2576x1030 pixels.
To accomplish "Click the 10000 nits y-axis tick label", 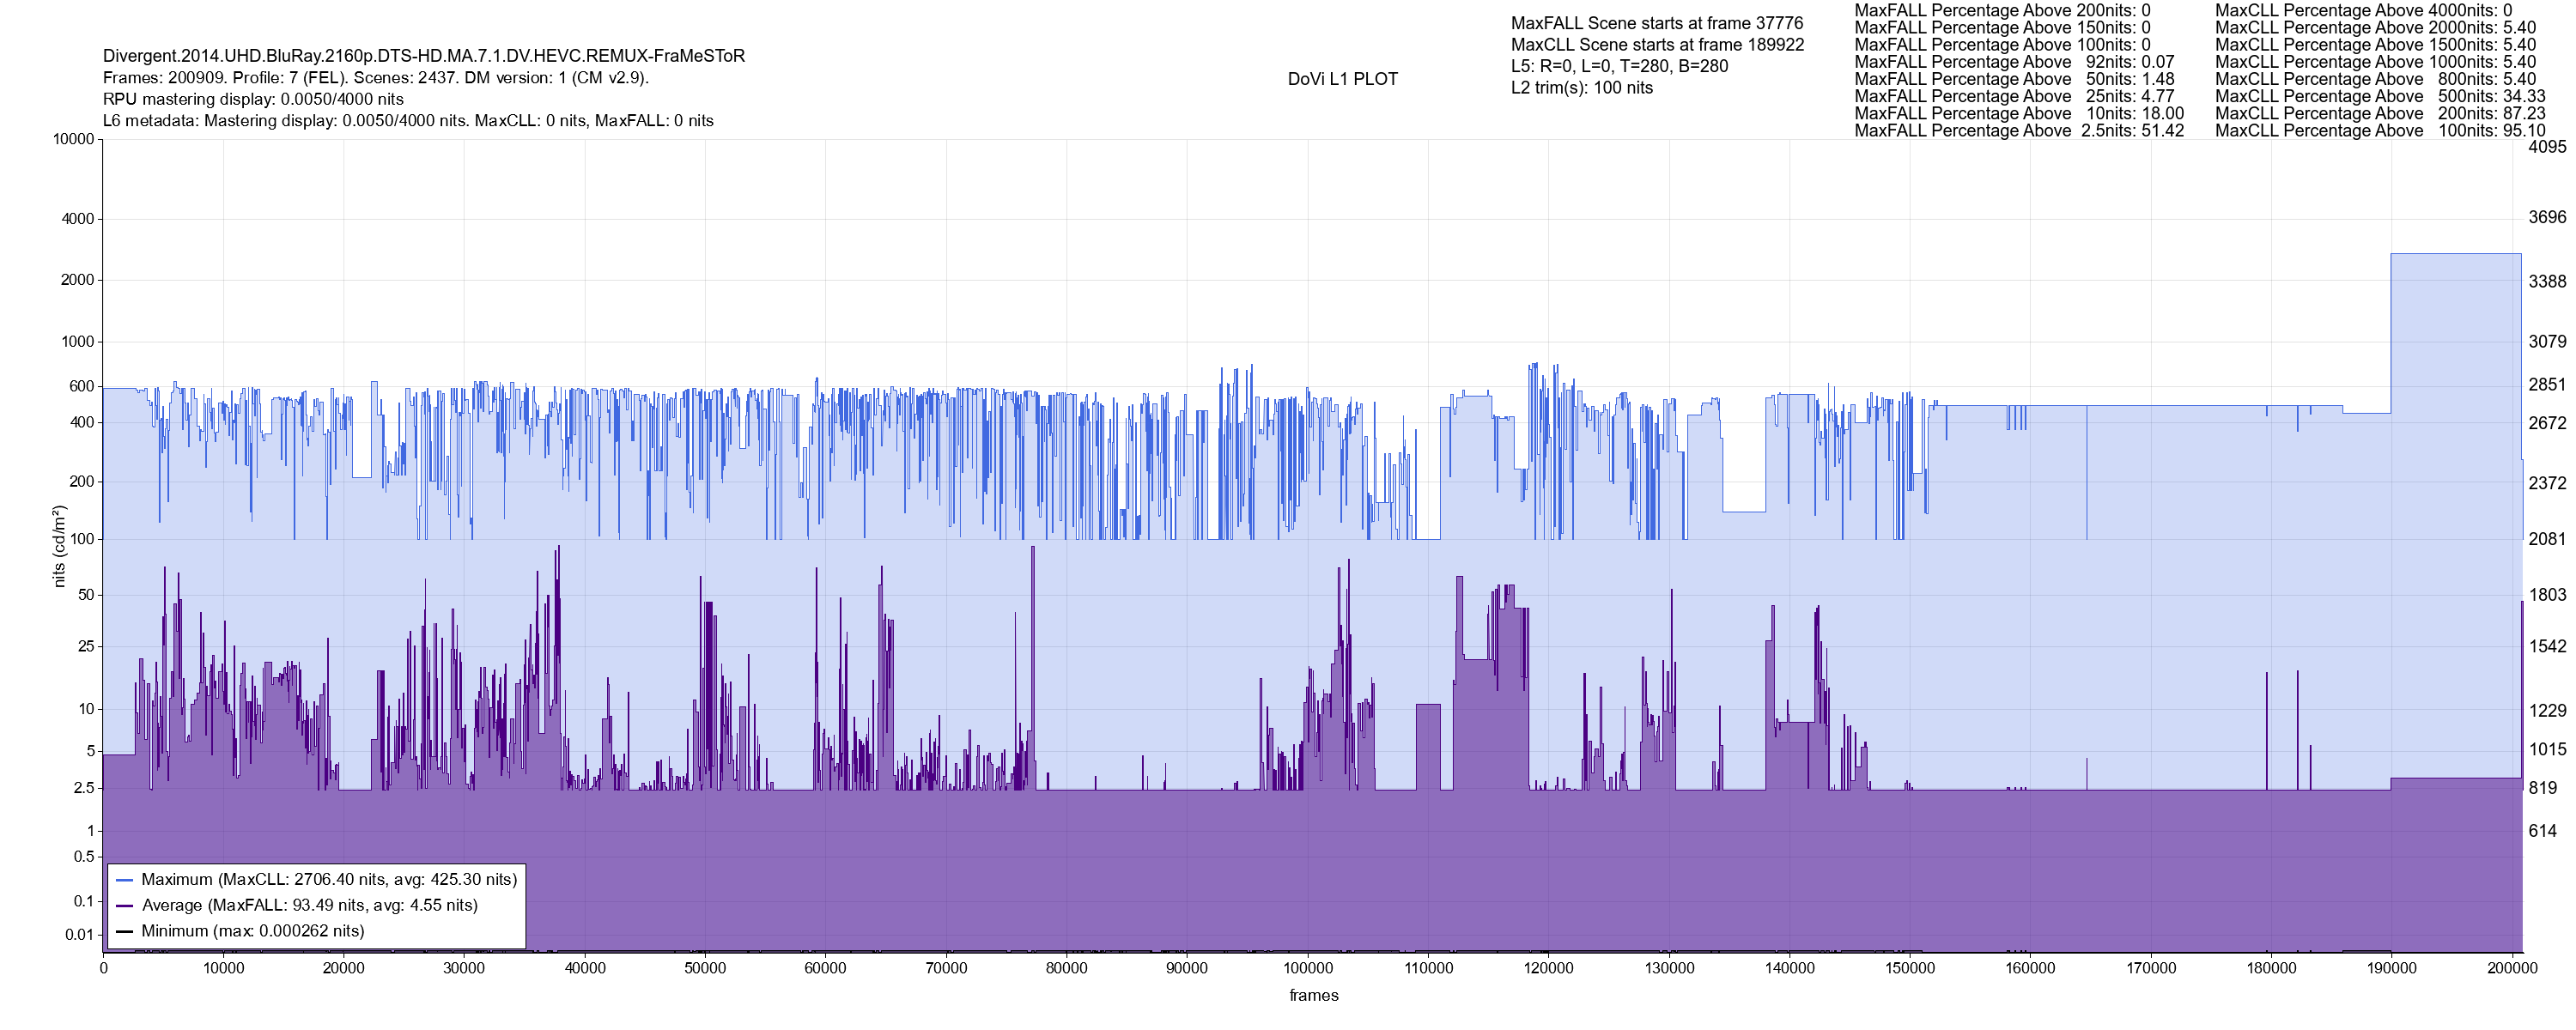I will point(74,139).
